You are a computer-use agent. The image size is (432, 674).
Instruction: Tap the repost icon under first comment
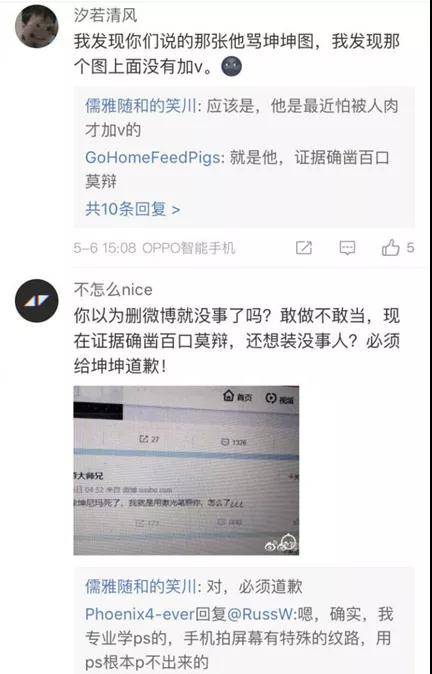(x=304, y=247)
